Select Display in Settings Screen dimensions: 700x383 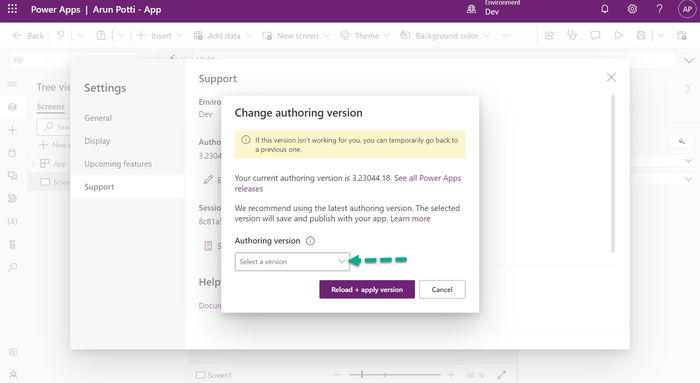click(97, 141)
